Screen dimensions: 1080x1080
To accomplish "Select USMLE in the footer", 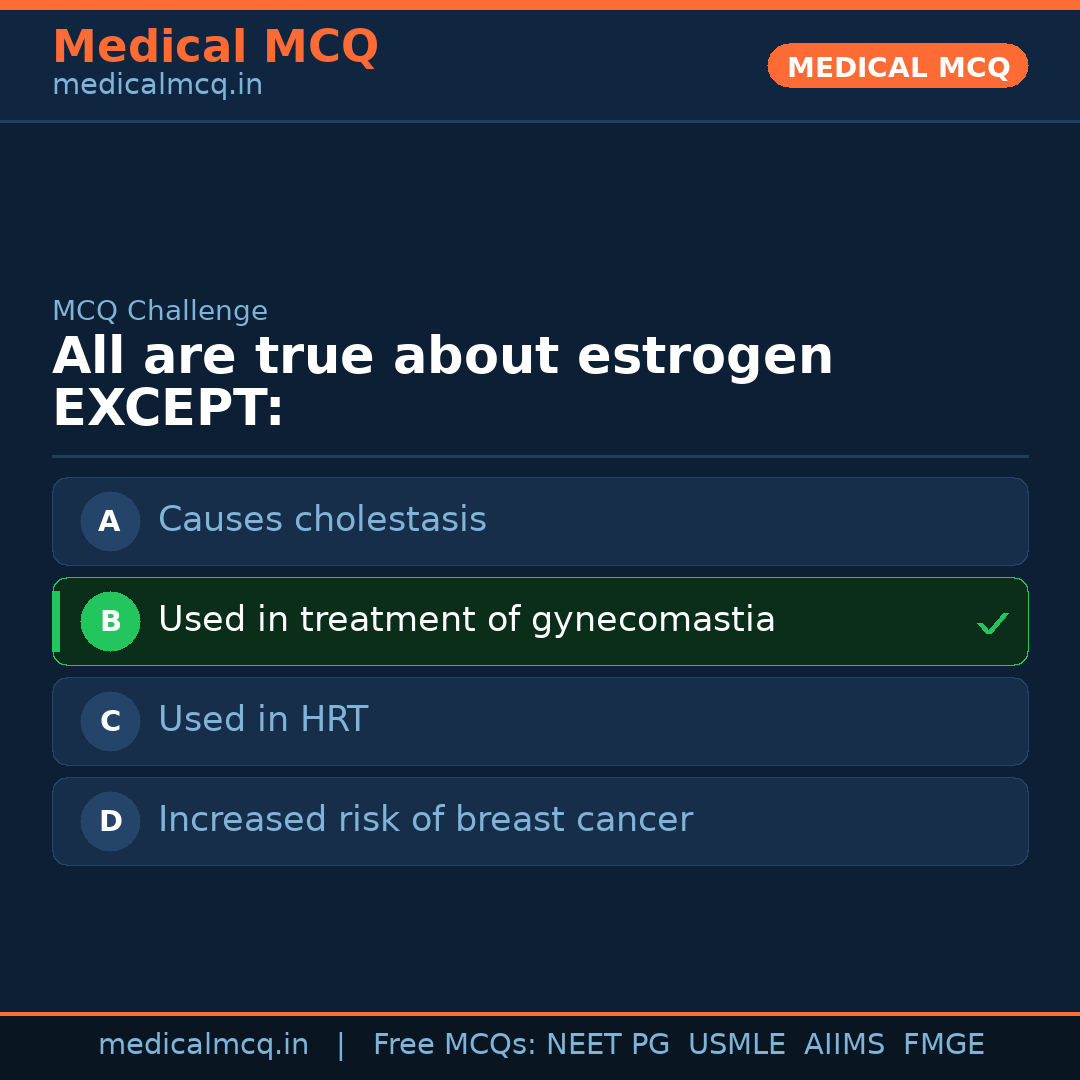I will click(x=736, y=1045).
